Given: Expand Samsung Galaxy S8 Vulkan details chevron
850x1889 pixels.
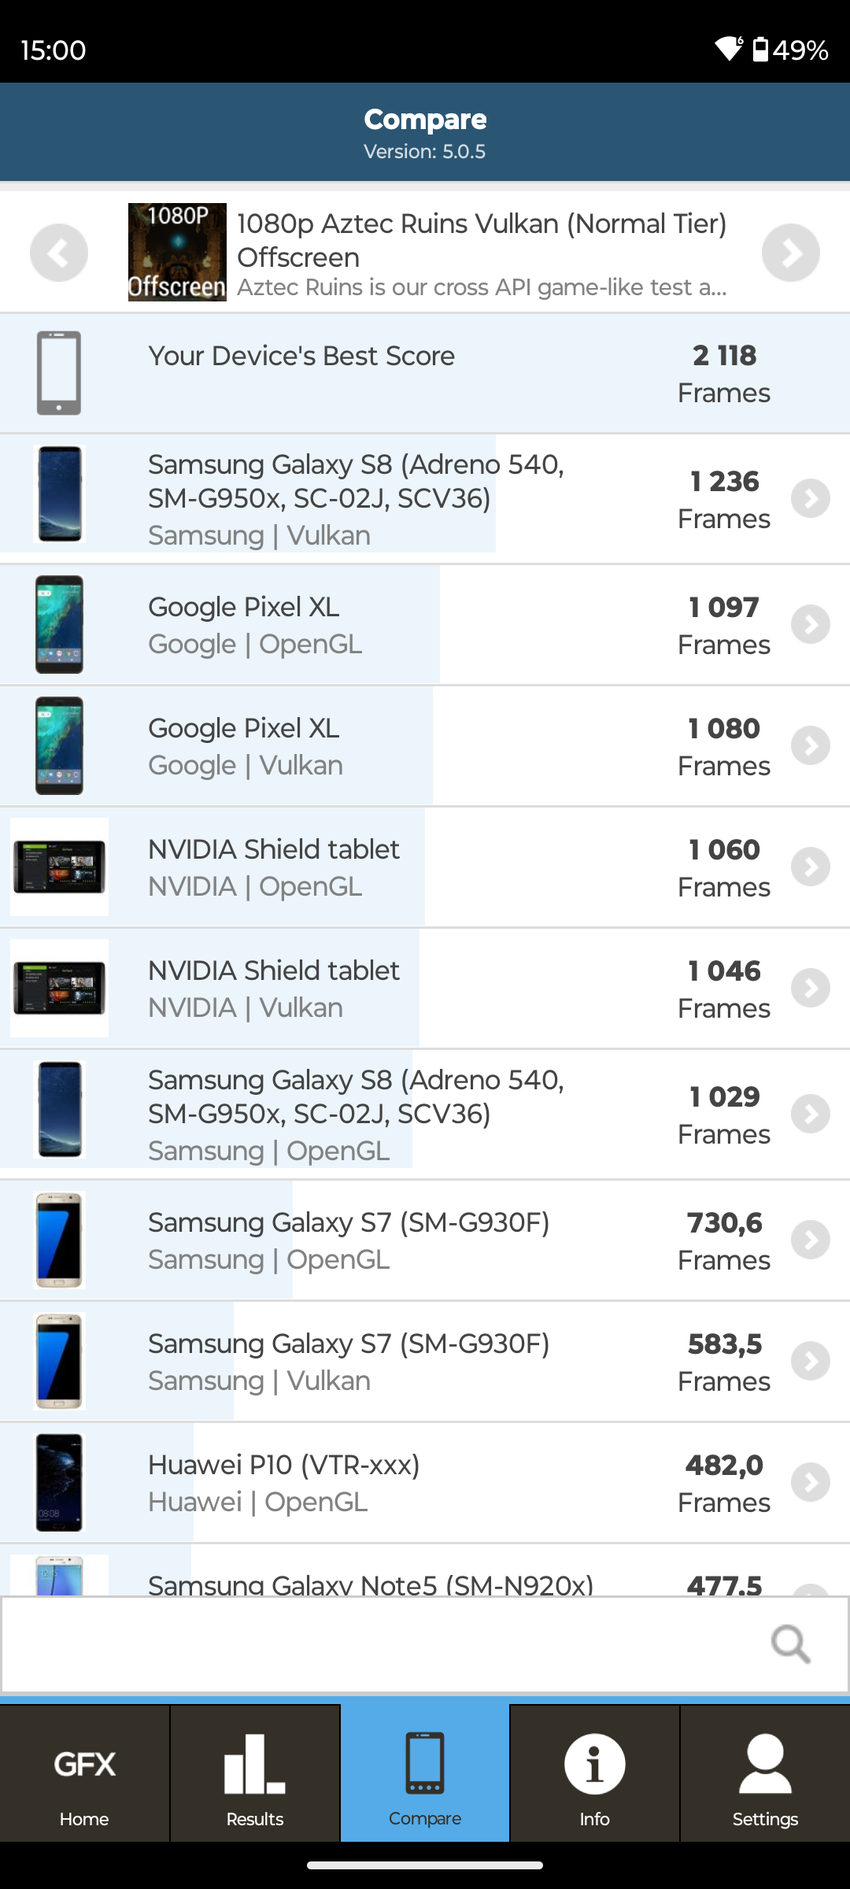Looking at the screenshot, I should click(810, 498).
